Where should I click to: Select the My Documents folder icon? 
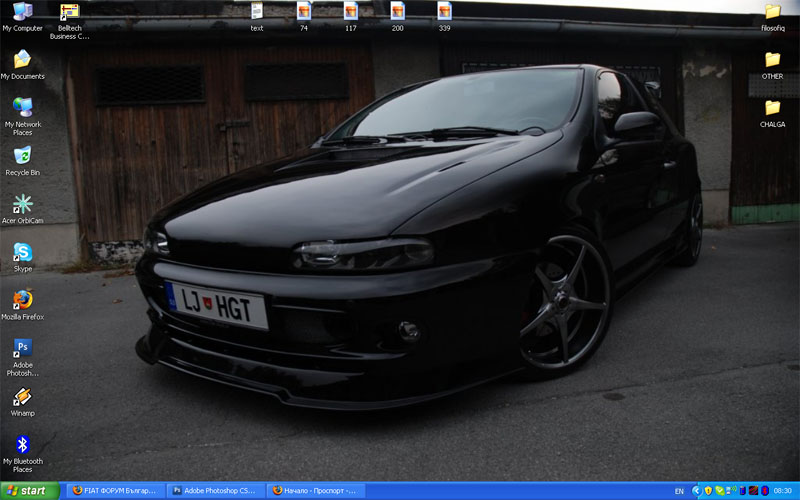22,60
